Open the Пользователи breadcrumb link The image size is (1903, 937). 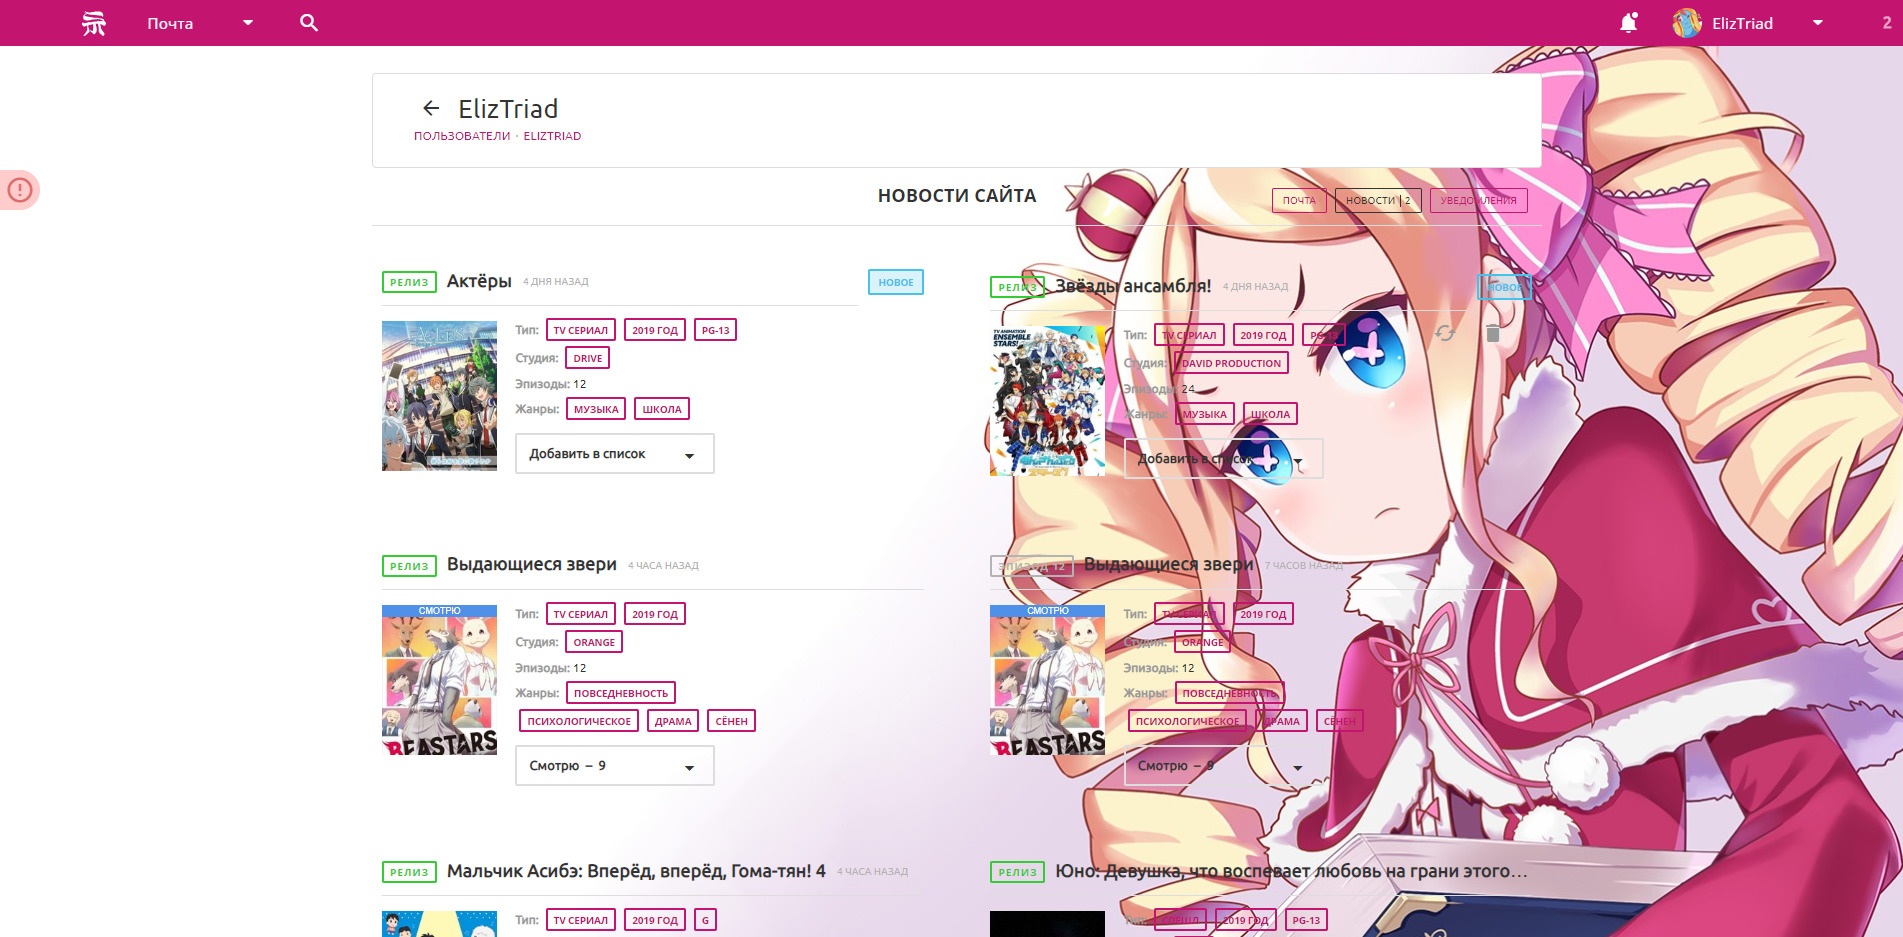click(462, 136)
